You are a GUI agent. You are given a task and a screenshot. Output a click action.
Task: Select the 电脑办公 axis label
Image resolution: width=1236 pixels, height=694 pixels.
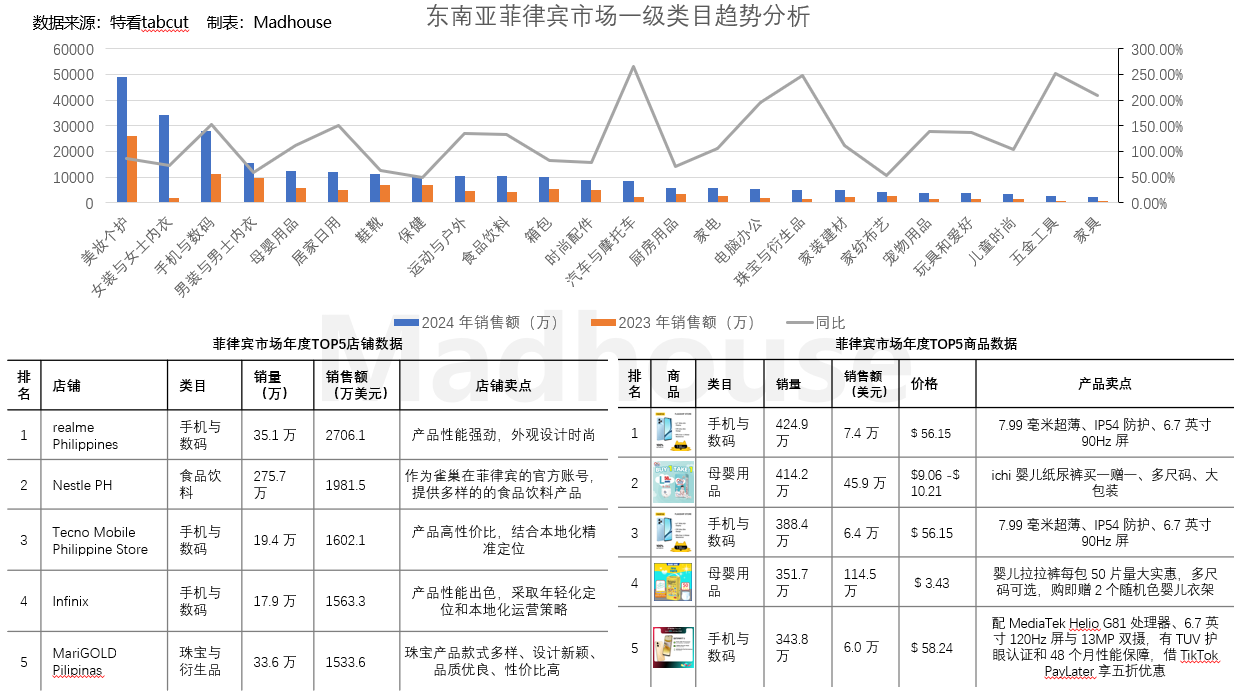coord(736,239)
